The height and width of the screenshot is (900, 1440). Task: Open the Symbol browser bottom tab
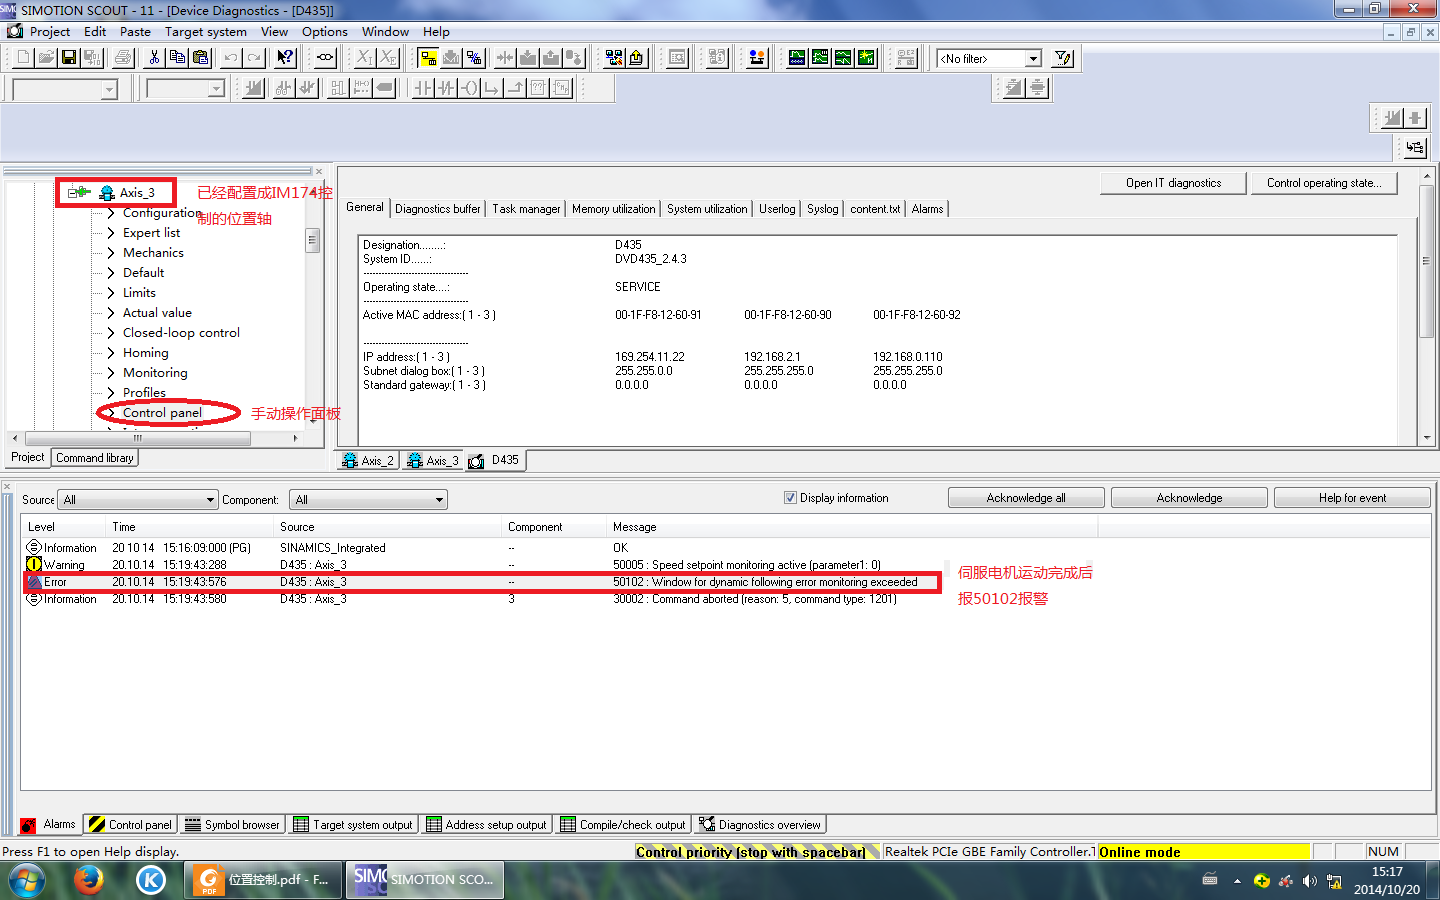click(x=233, y=825)
